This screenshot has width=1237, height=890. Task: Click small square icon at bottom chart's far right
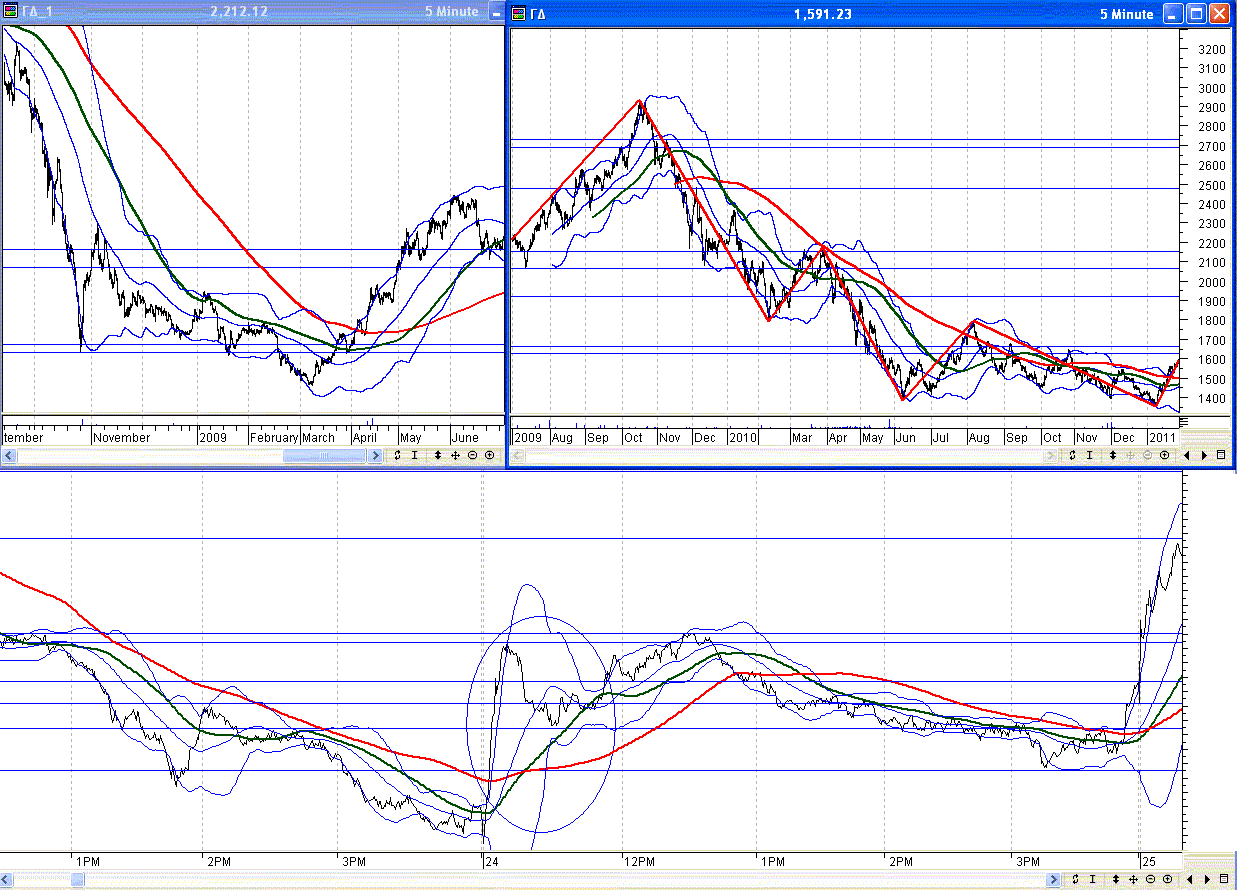tap(1223, 878)
